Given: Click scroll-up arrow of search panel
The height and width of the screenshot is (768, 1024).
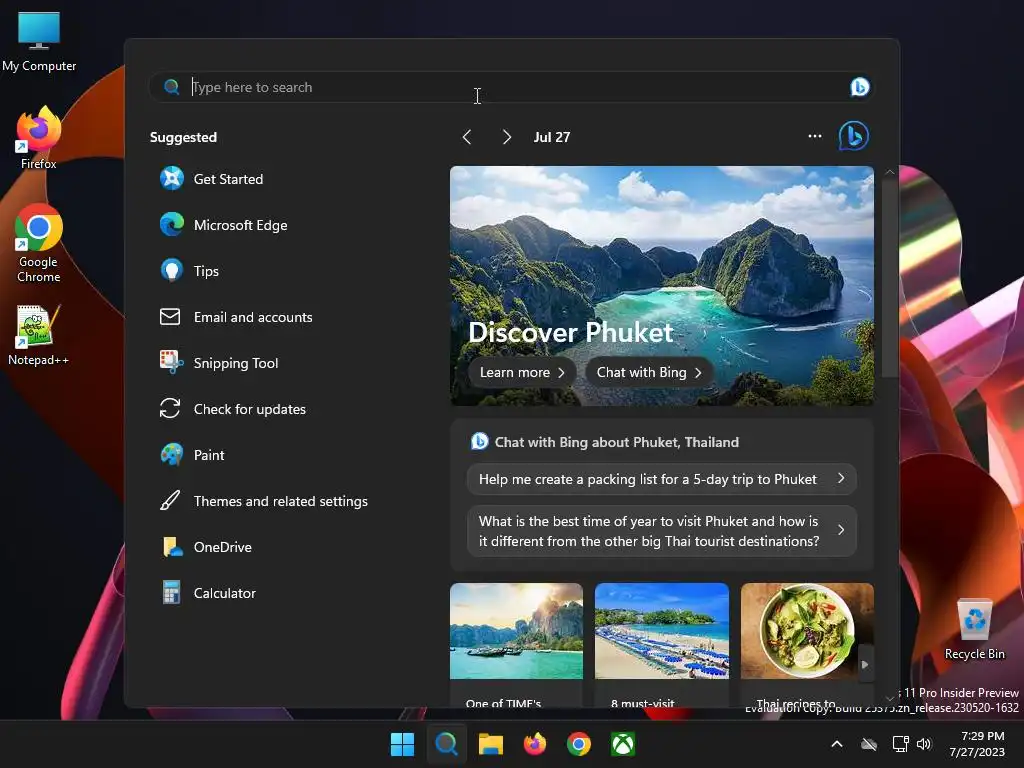Looking at the screenshot, I should pos(889,172).
